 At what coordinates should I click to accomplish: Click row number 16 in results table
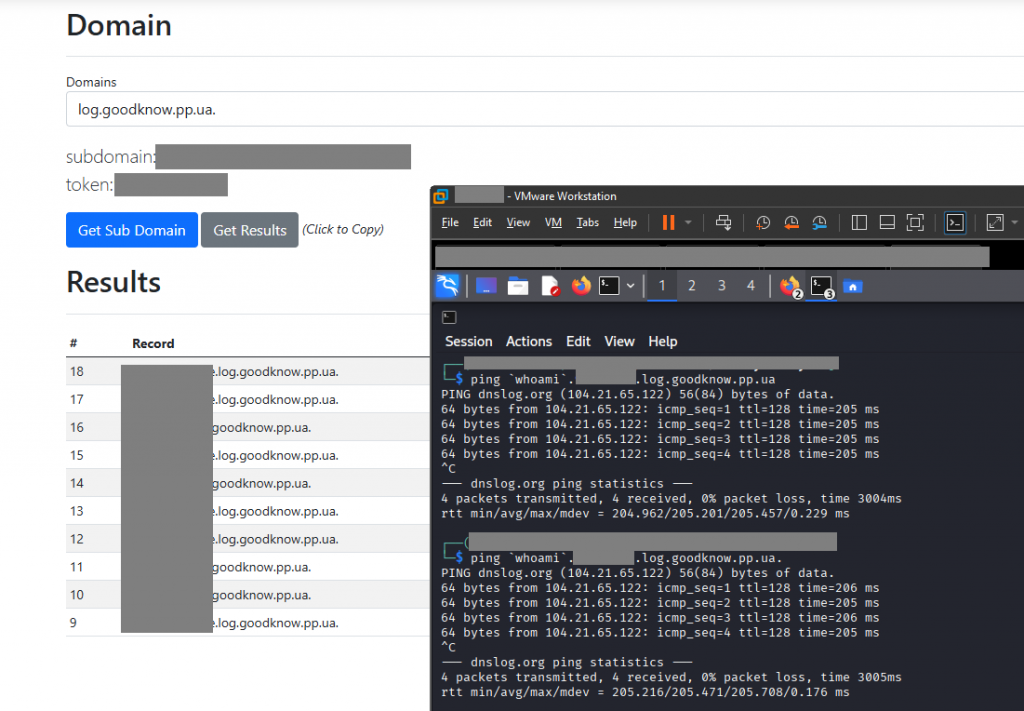(x=77, y=428)
